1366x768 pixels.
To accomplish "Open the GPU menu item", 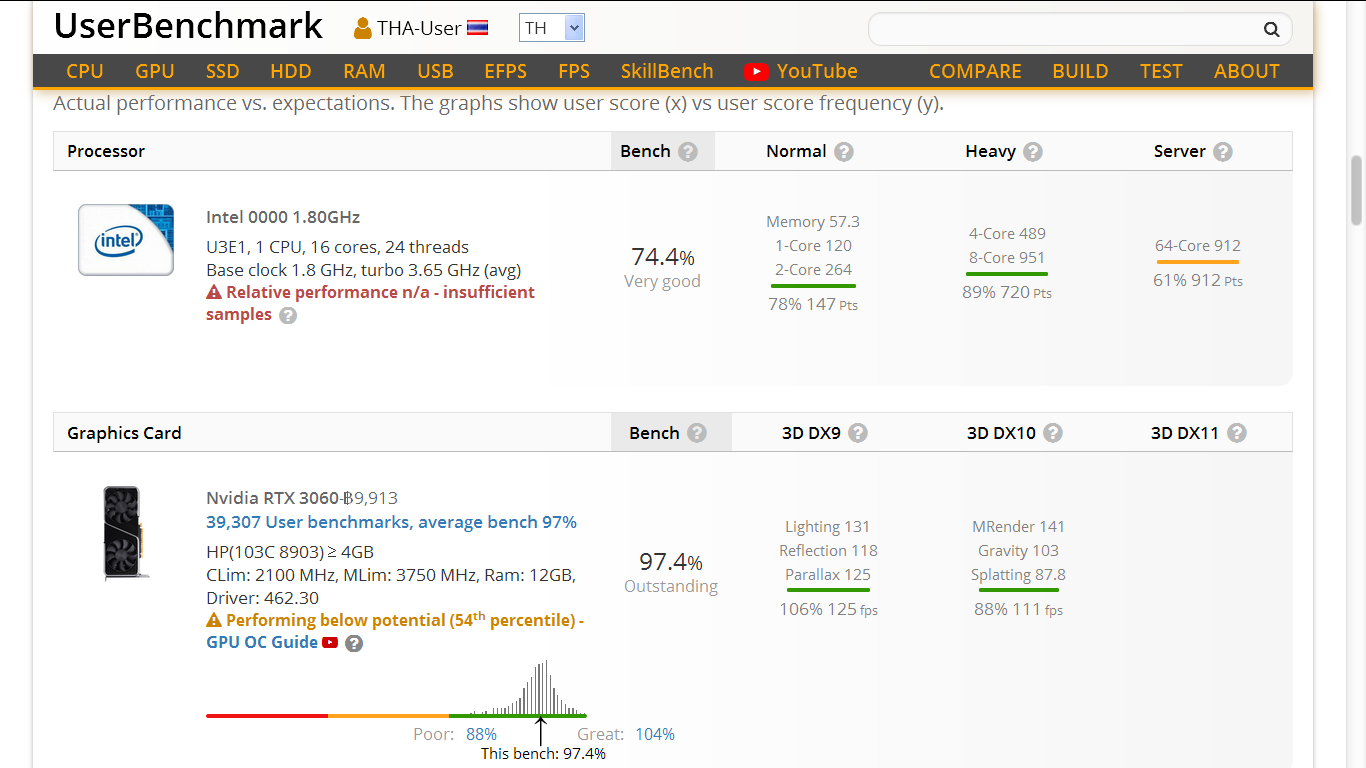I will [155, 71].
